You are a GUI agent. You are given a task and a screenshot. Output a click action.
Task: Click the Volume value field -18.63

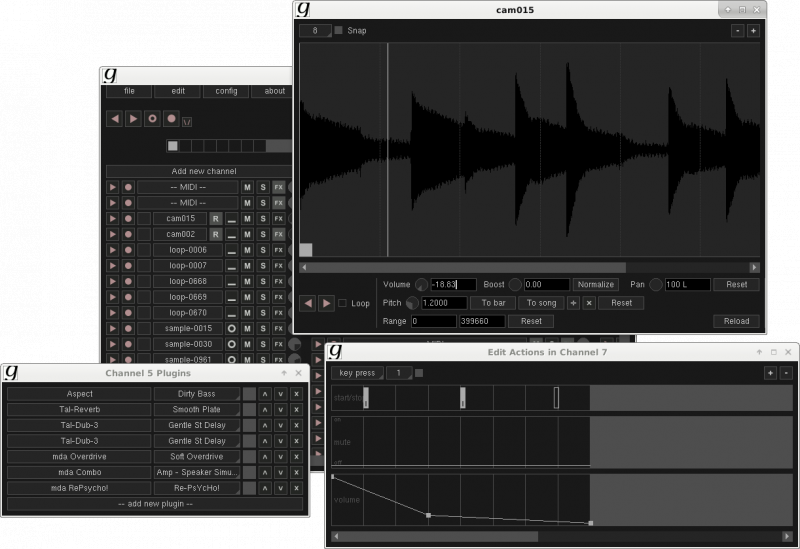click(454, 285)
